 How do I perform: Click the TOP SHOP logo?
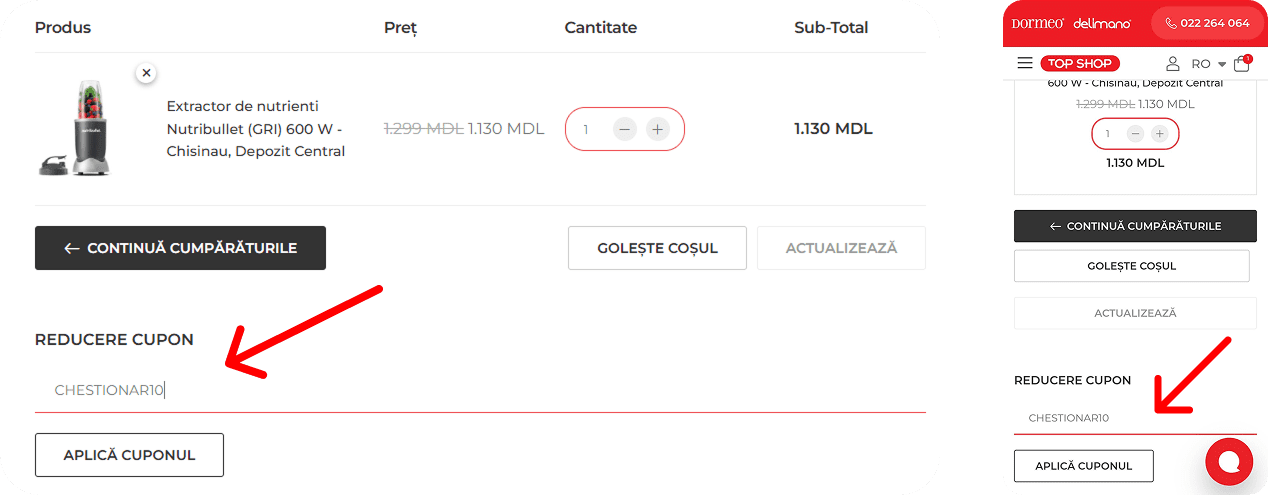click(x=1080, y=63)
